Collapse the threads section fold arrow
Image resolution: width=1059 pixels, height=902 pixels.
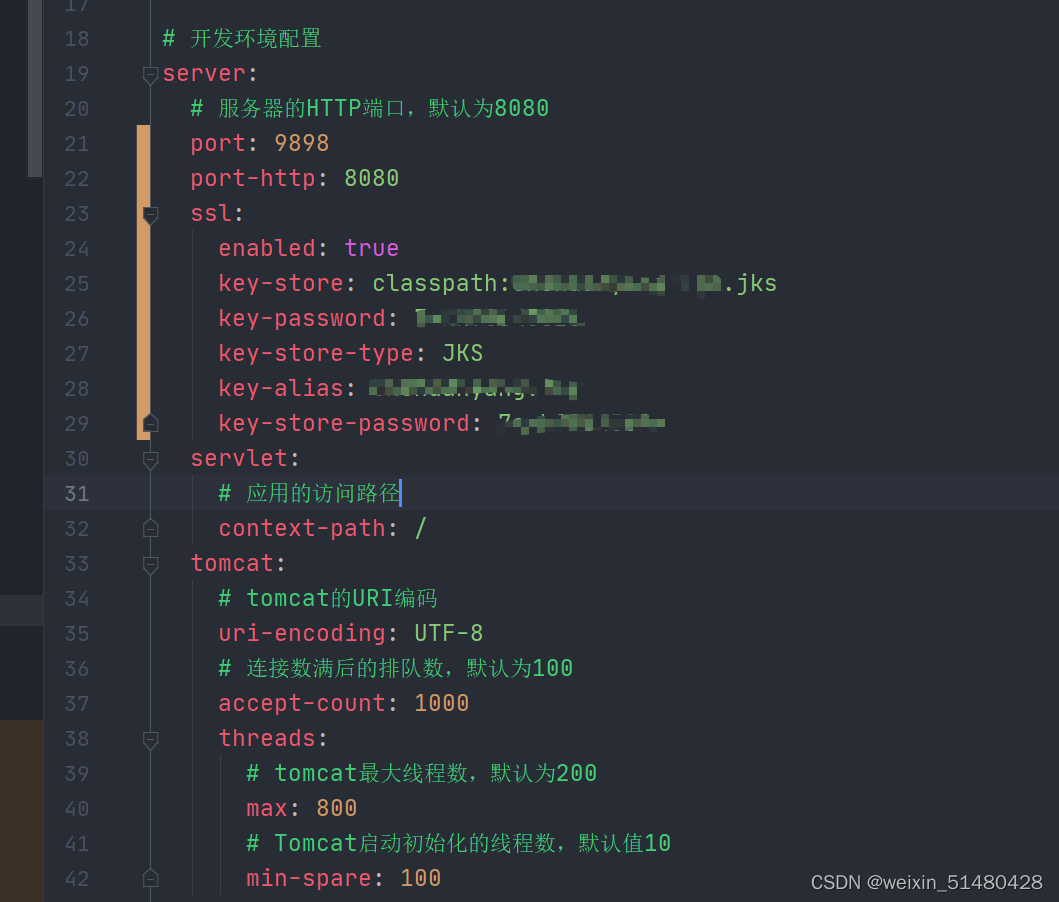click(149, 738)
